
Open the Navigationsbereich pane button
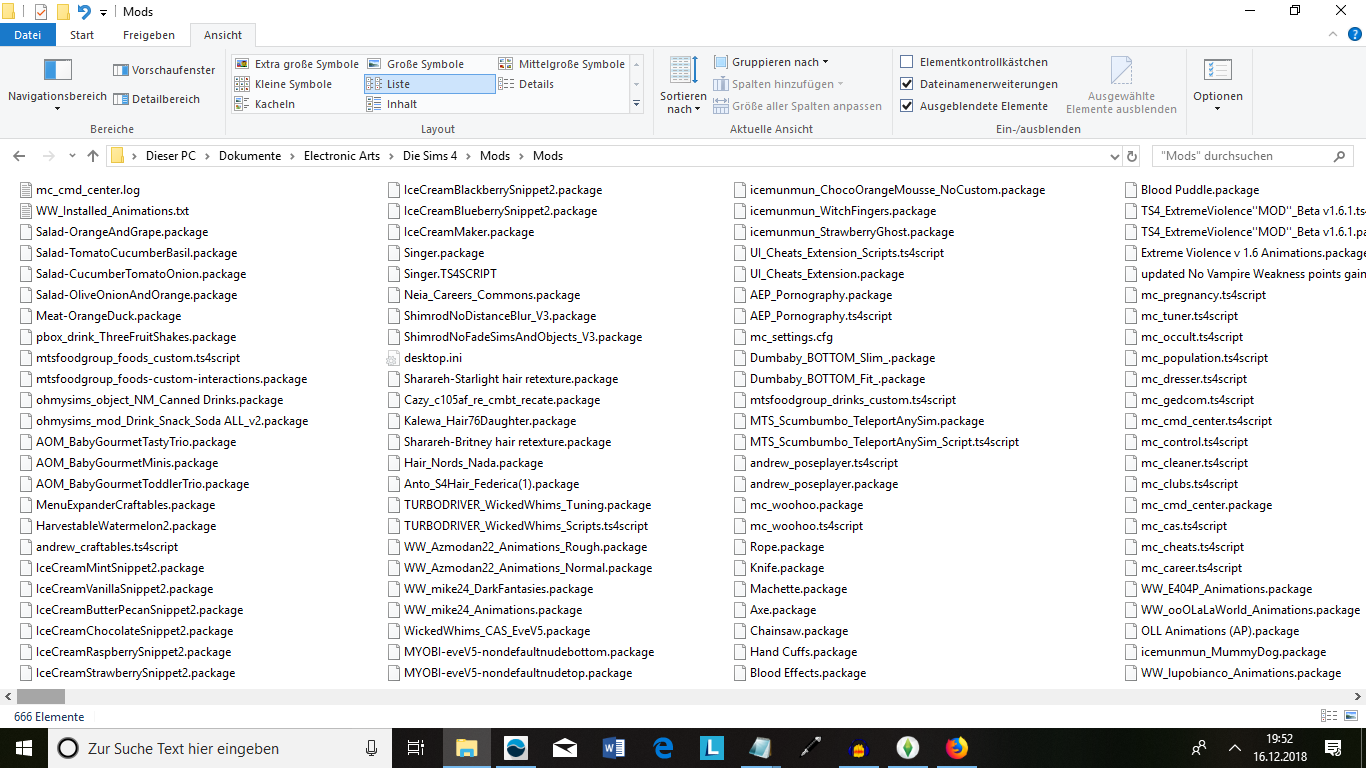(57, 85)
